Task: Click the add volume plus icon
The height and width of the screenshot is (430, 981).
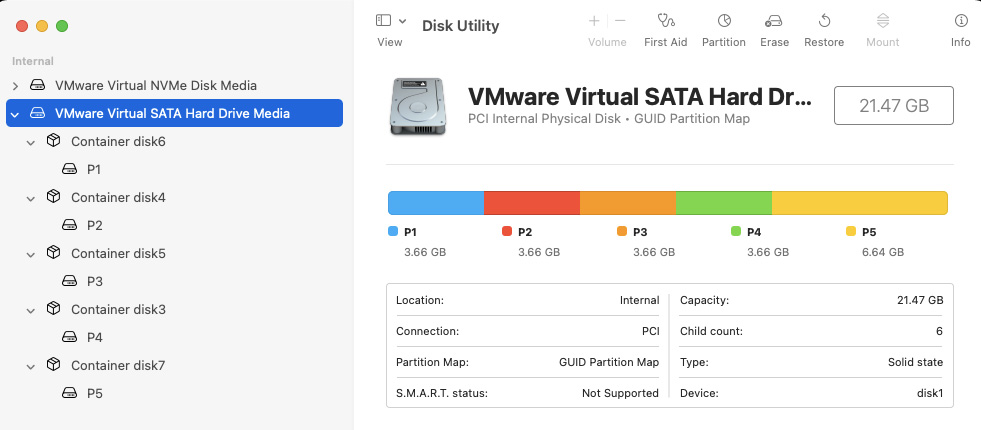Action: [x=594, y=21]
